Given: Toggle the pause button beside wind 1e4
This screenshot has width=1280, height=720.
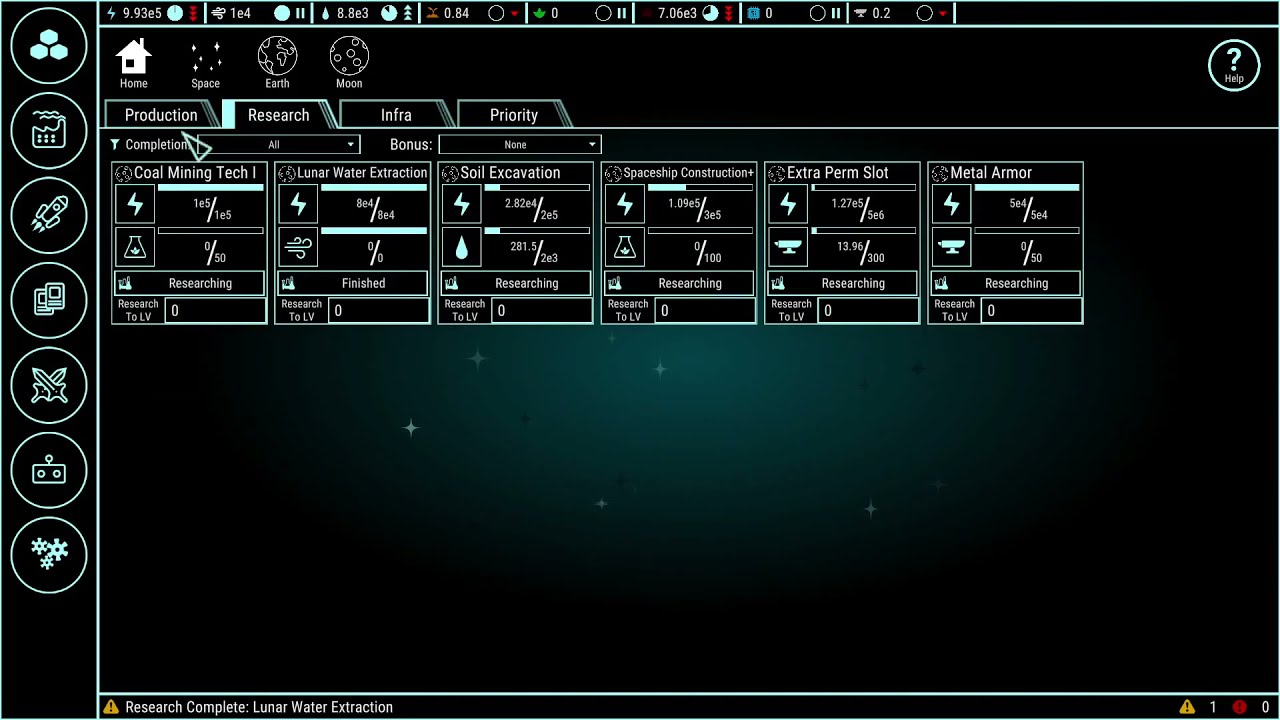Looking at the screenshot, I should point(300,13).
